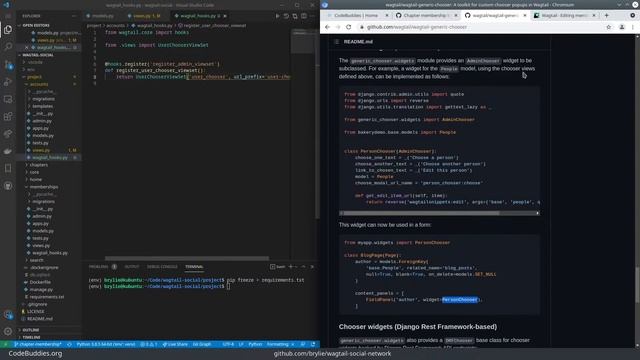Click the remote indicator in status bar
Screen dimensions: 640x360
pos(5,344)
